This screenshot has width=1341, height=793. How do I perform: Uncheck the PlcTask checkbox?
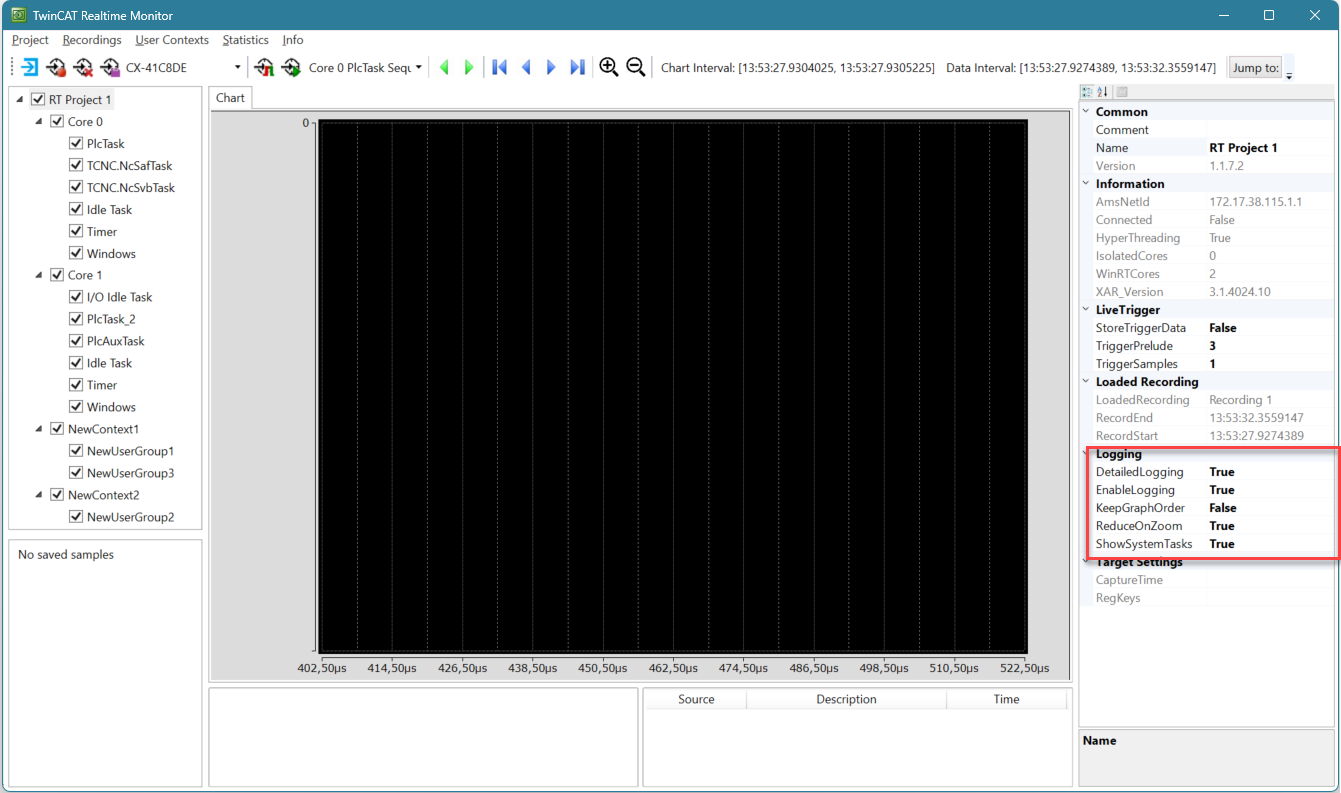[76, 144]
